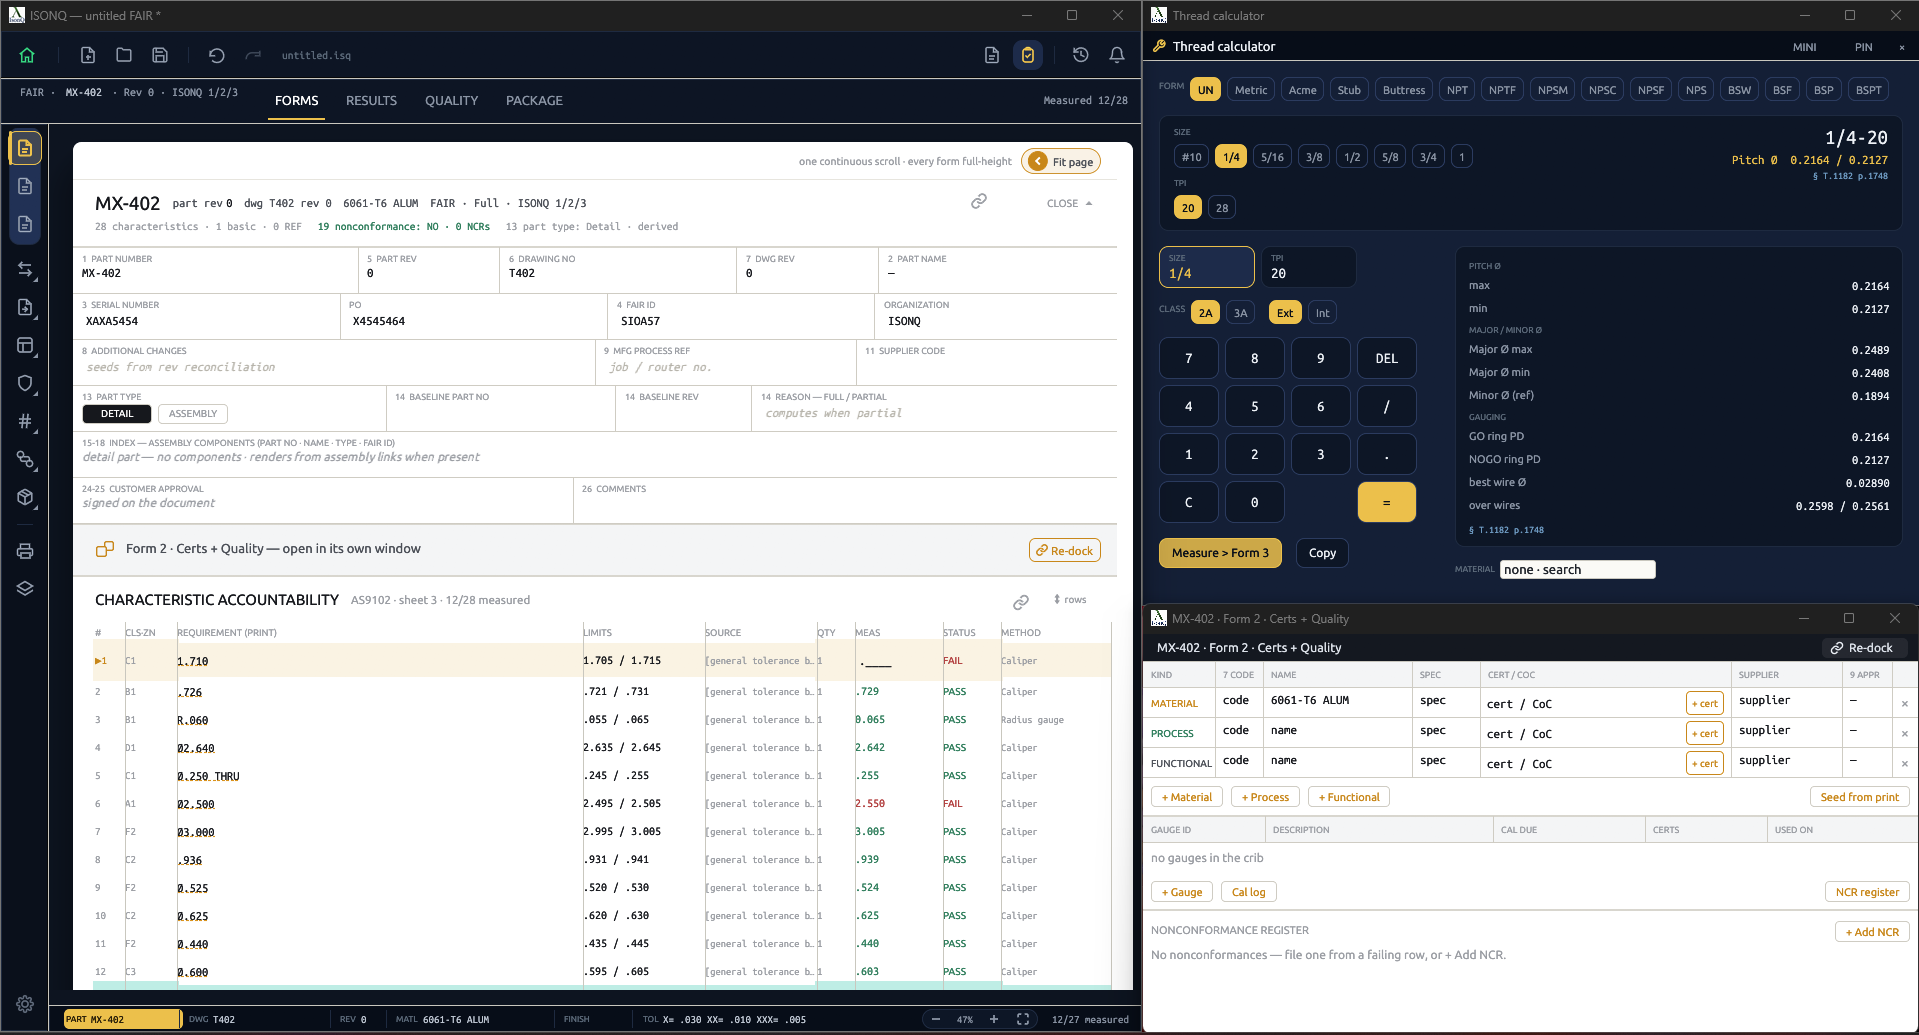The height and width of the screenshot is (1035, 1919).
Task: Click the SIZE 1/4 input box
Action: (1206, 267)
